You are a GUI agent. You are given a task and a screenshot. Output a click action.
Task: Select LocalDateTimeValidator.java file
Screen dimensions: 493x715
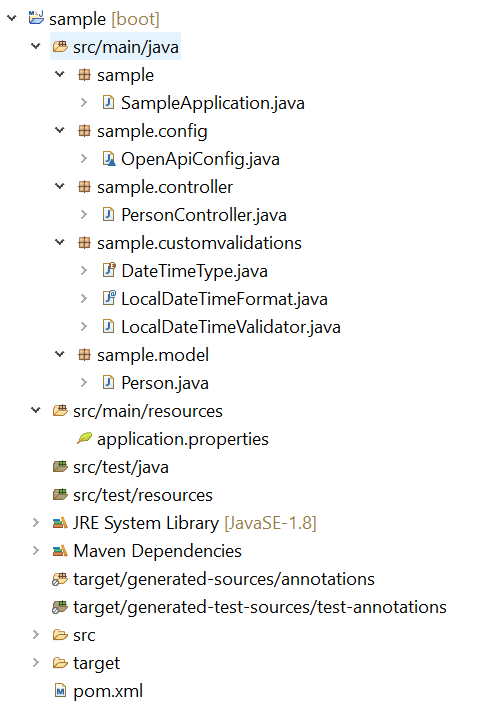point(231,327)
